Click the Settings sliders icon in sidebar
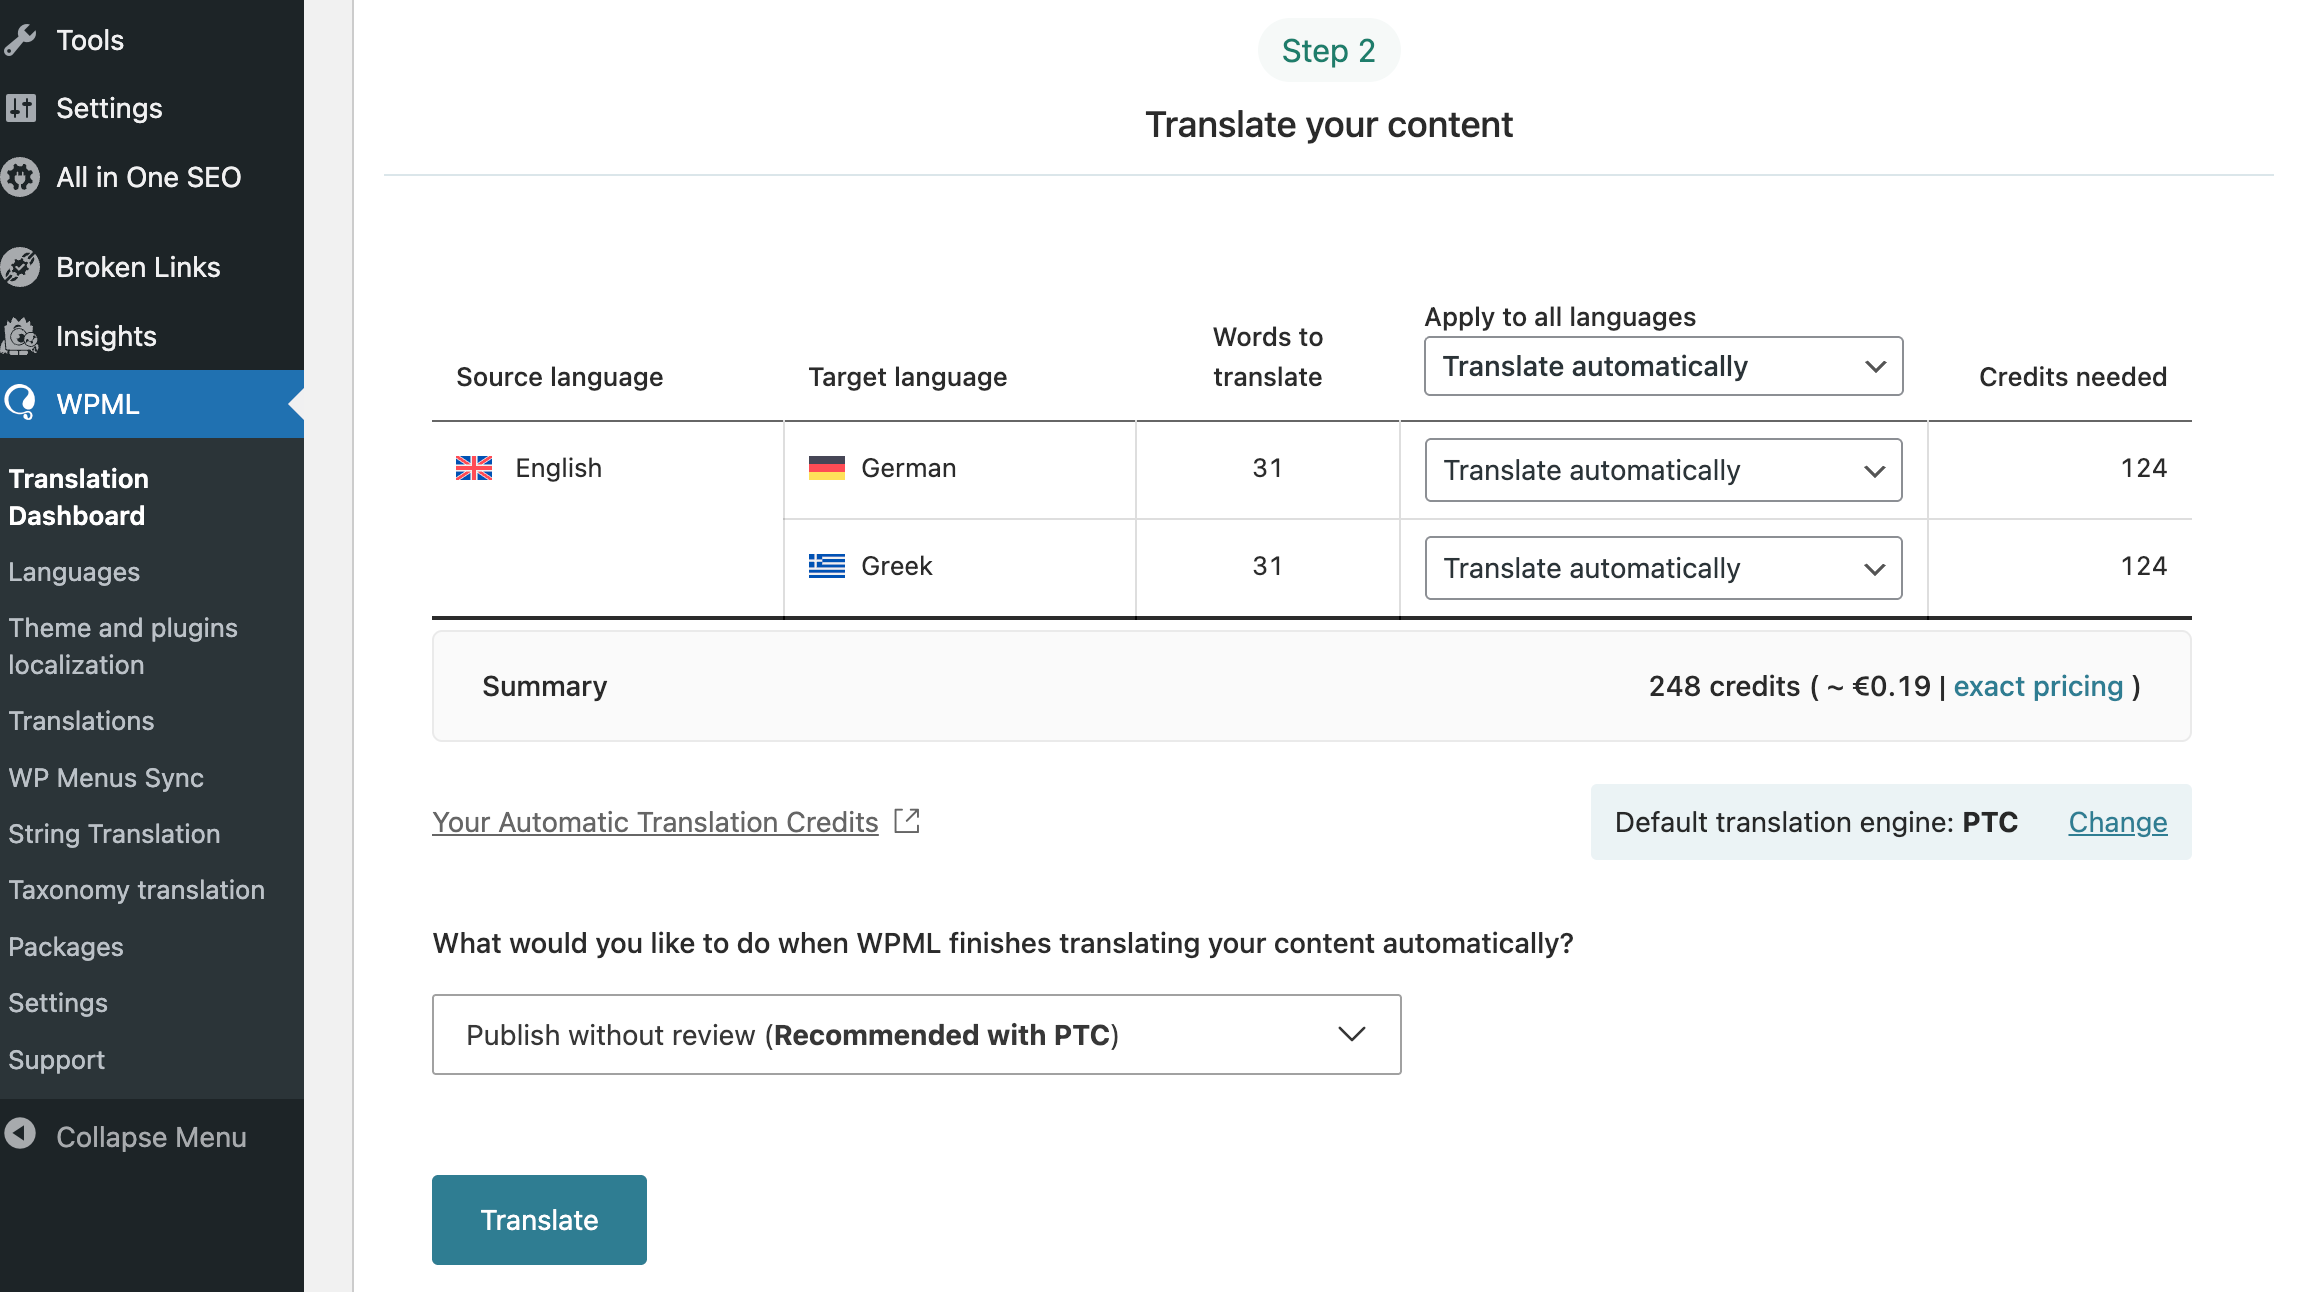2300x1292 pixels. click(20, 108)
